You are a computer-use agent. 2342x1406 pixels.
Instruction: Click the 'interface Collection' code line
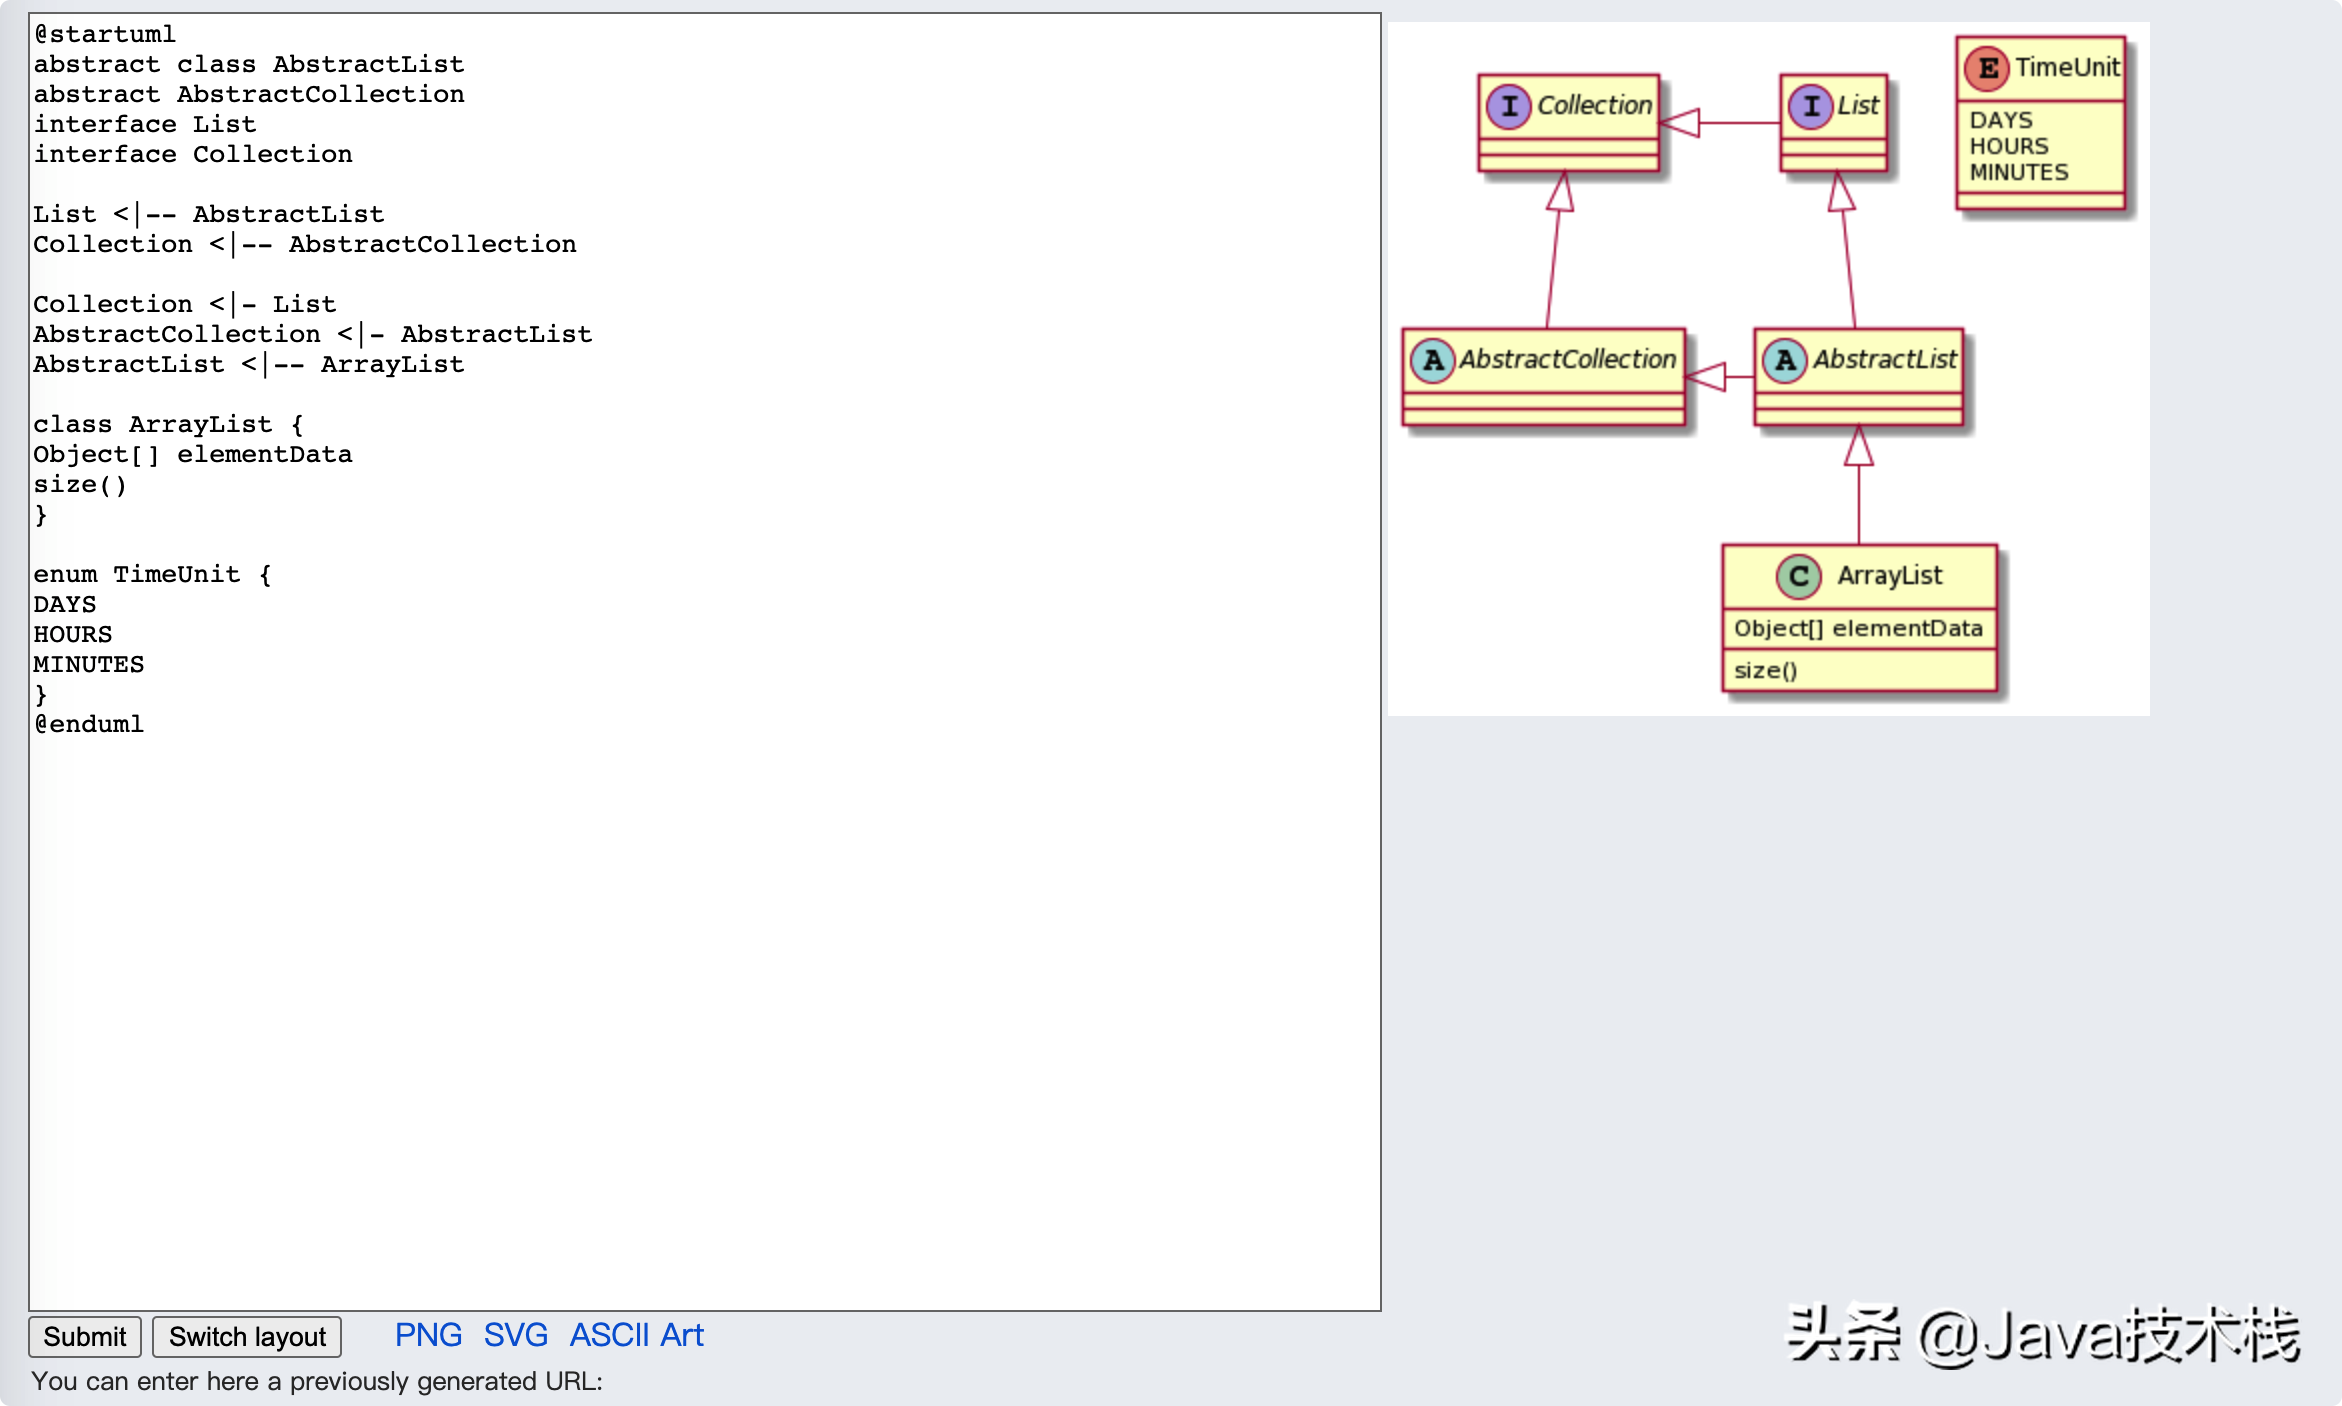[193, 154]
